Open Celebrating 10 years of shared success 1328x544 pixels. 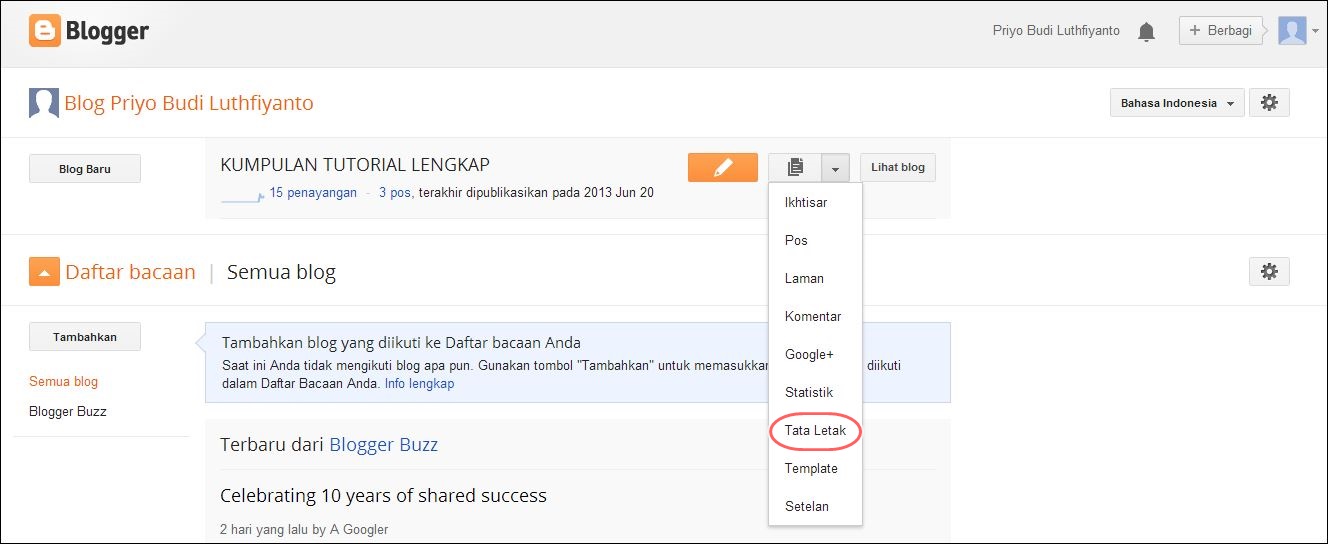tap(383, 495)
